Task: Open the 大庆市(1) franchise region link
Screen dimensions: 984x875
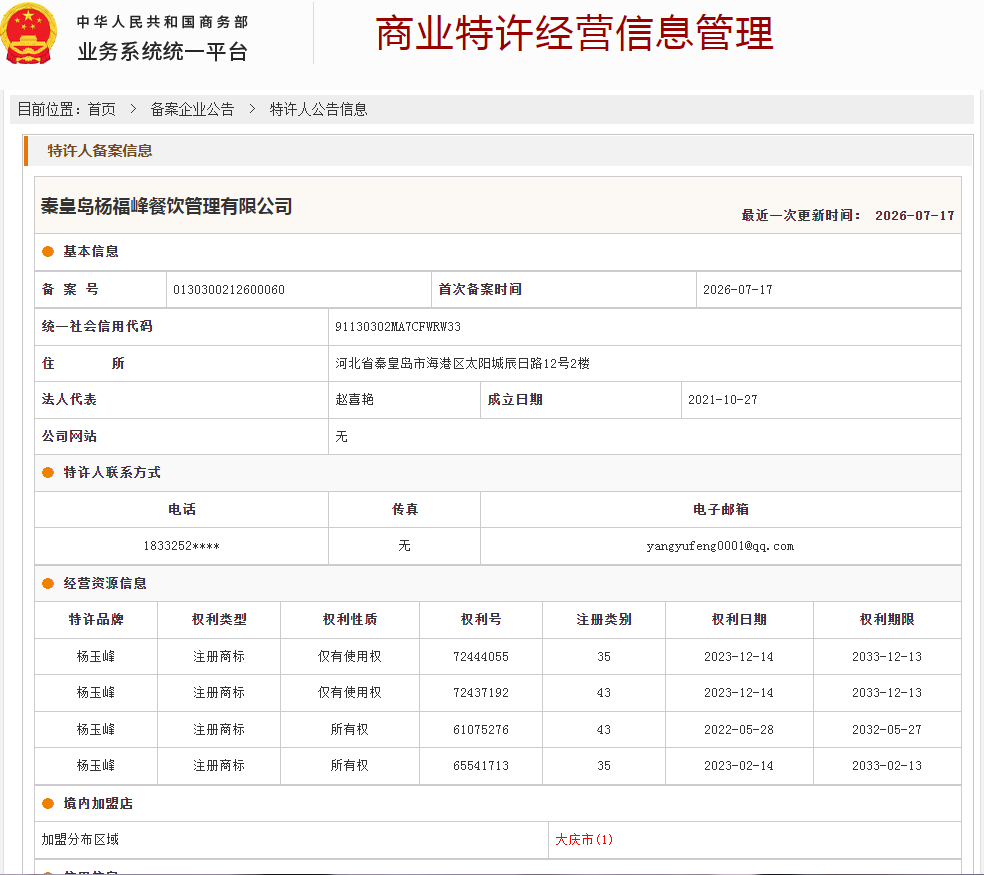Action: (584, 839)
